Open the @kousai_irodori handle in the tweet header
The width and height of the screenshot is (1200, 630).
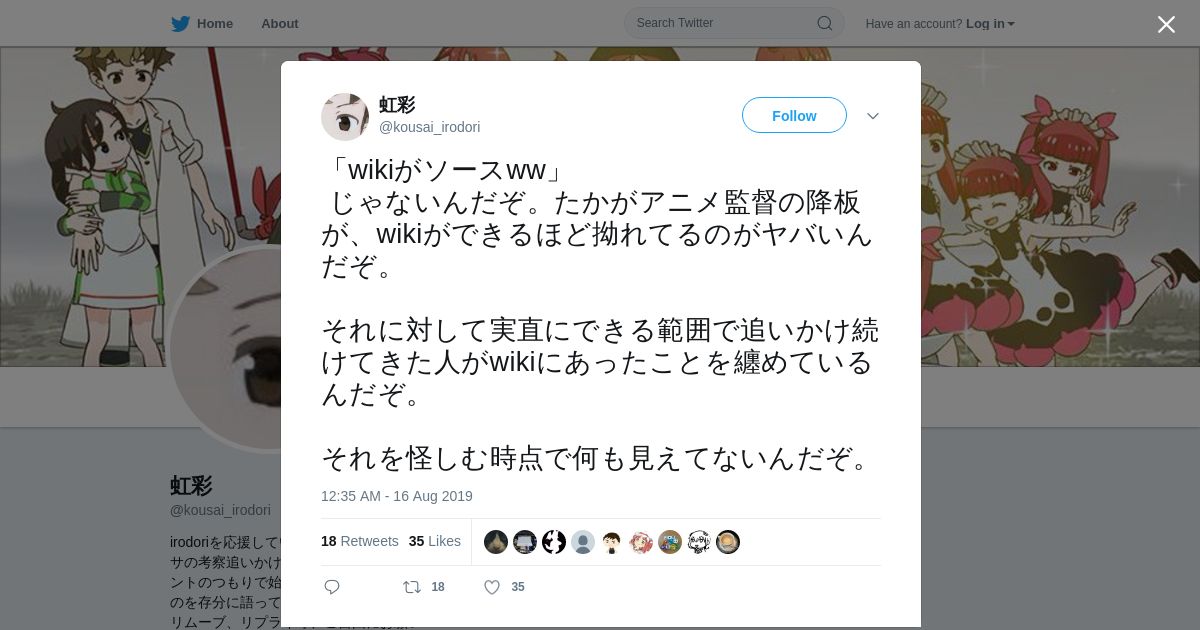(429, 127)
